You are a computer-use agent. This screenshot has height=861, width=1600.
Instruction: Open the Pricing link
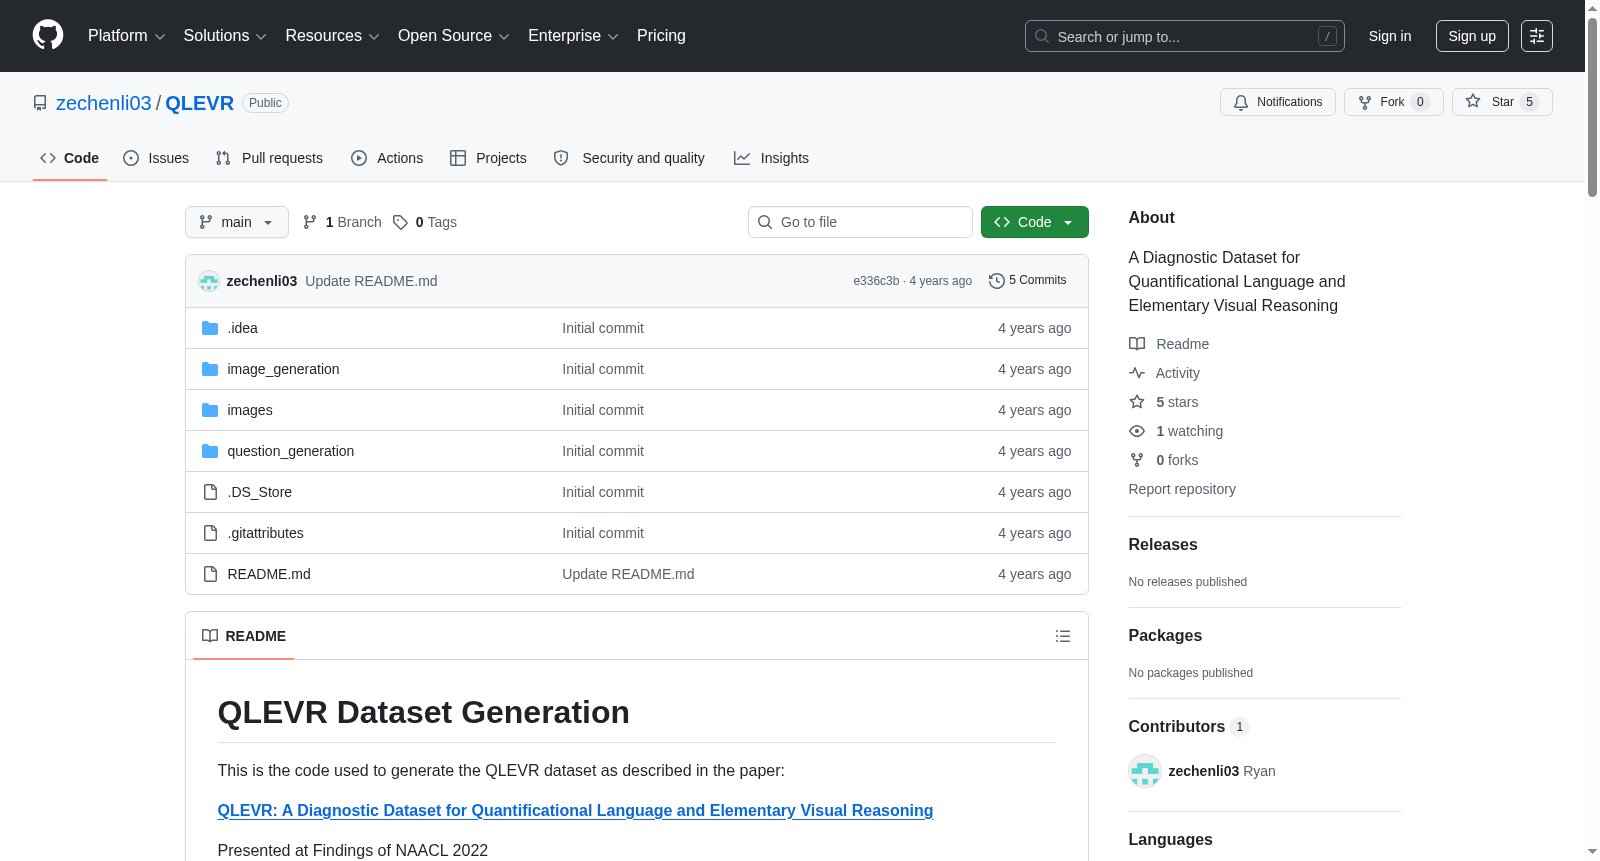pos(661,36)
